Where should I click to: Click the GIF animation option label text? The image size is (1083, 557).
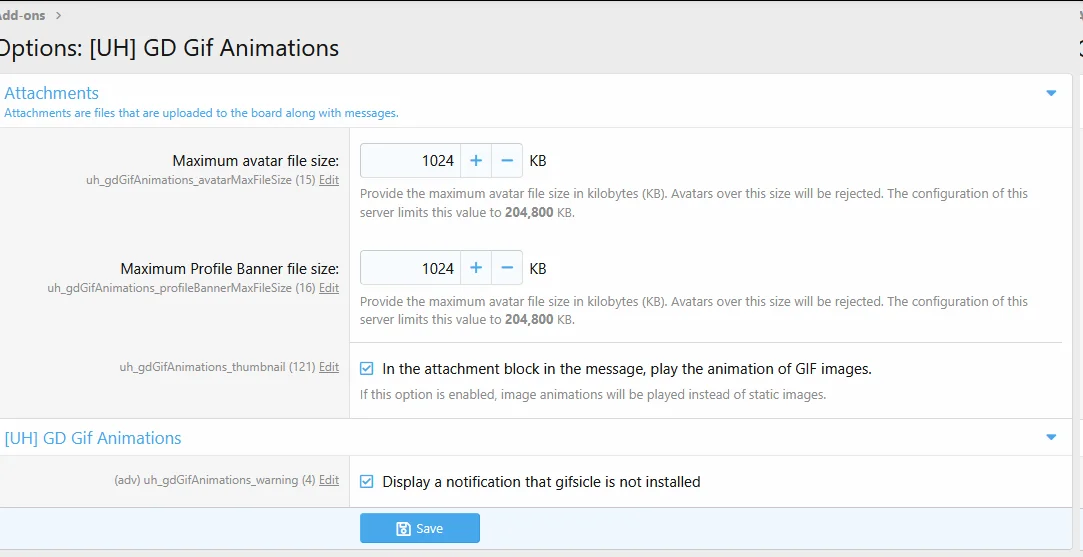point(627,369)
